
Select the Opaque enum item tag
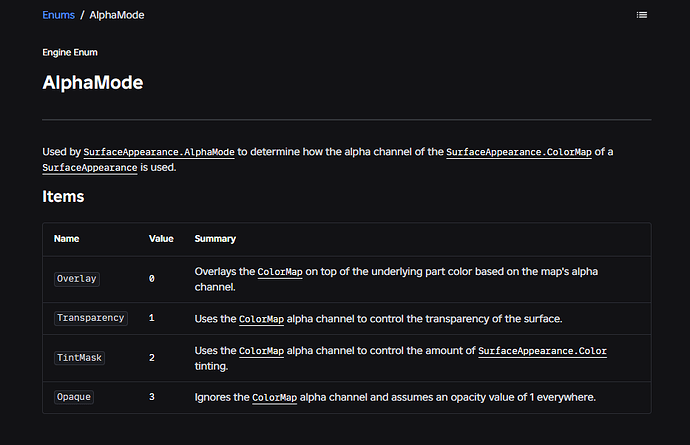[73, 397]
